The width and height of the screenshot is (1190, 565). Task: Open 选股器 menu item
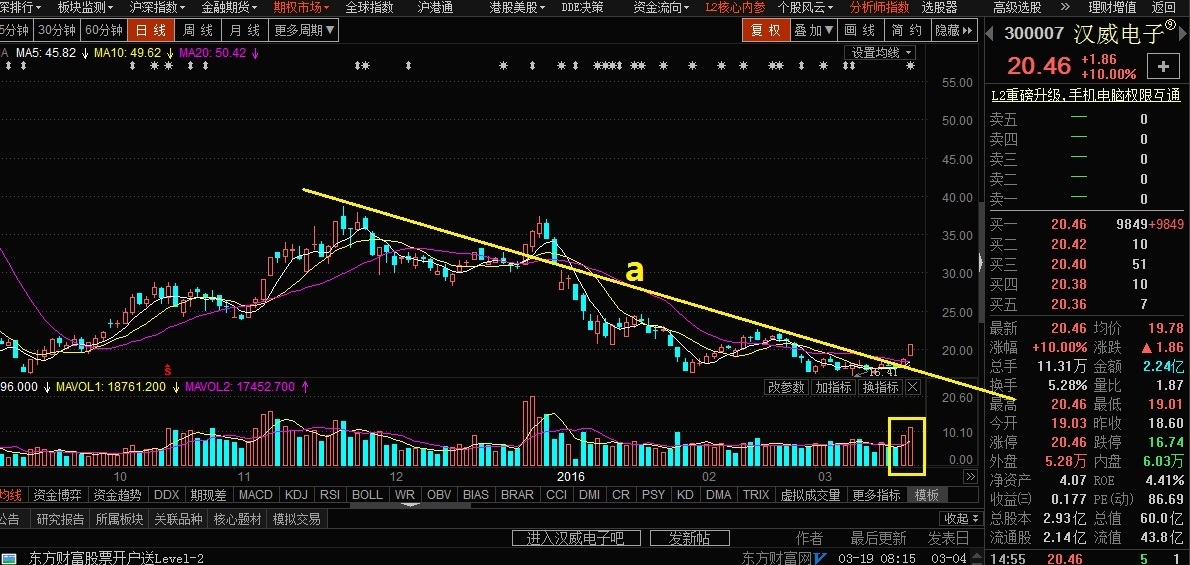click(x=940, y=8)
